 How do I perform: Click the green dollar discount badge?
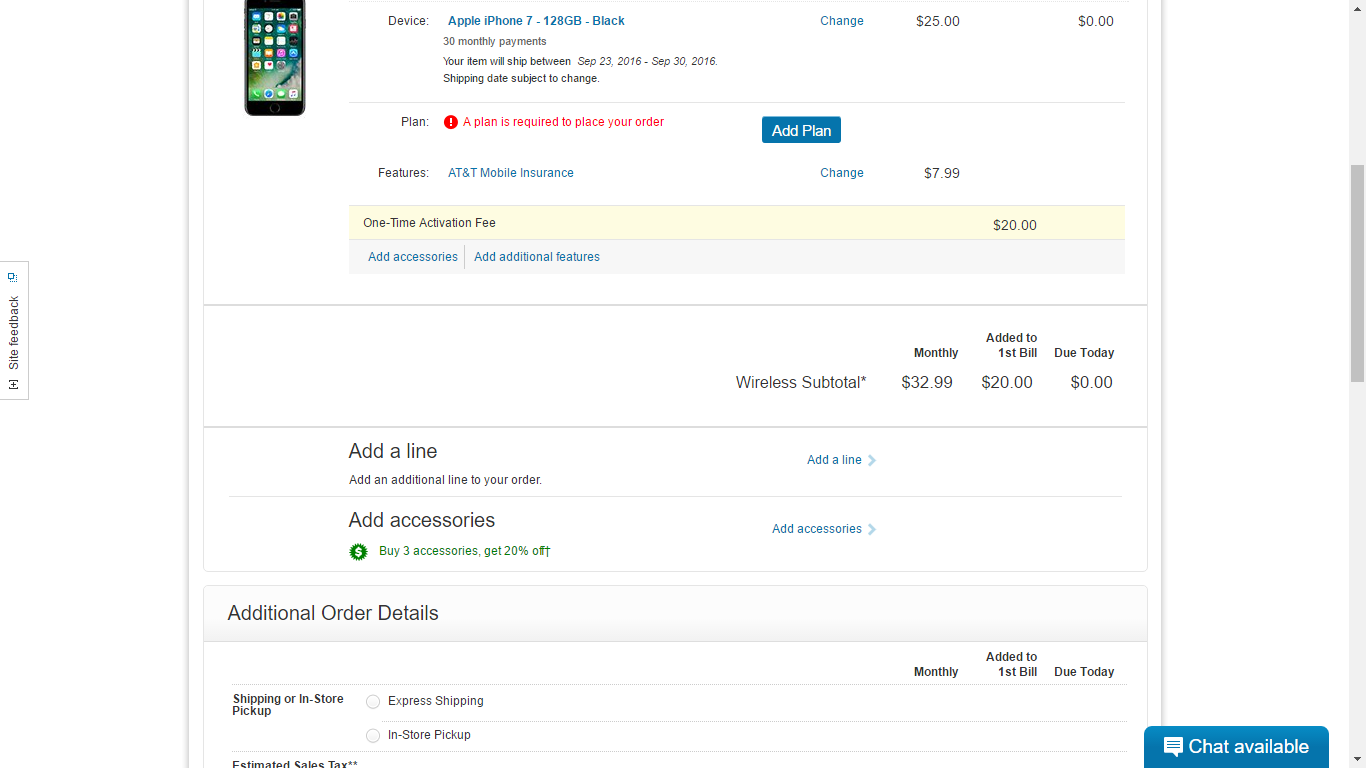tap(358, 551)
